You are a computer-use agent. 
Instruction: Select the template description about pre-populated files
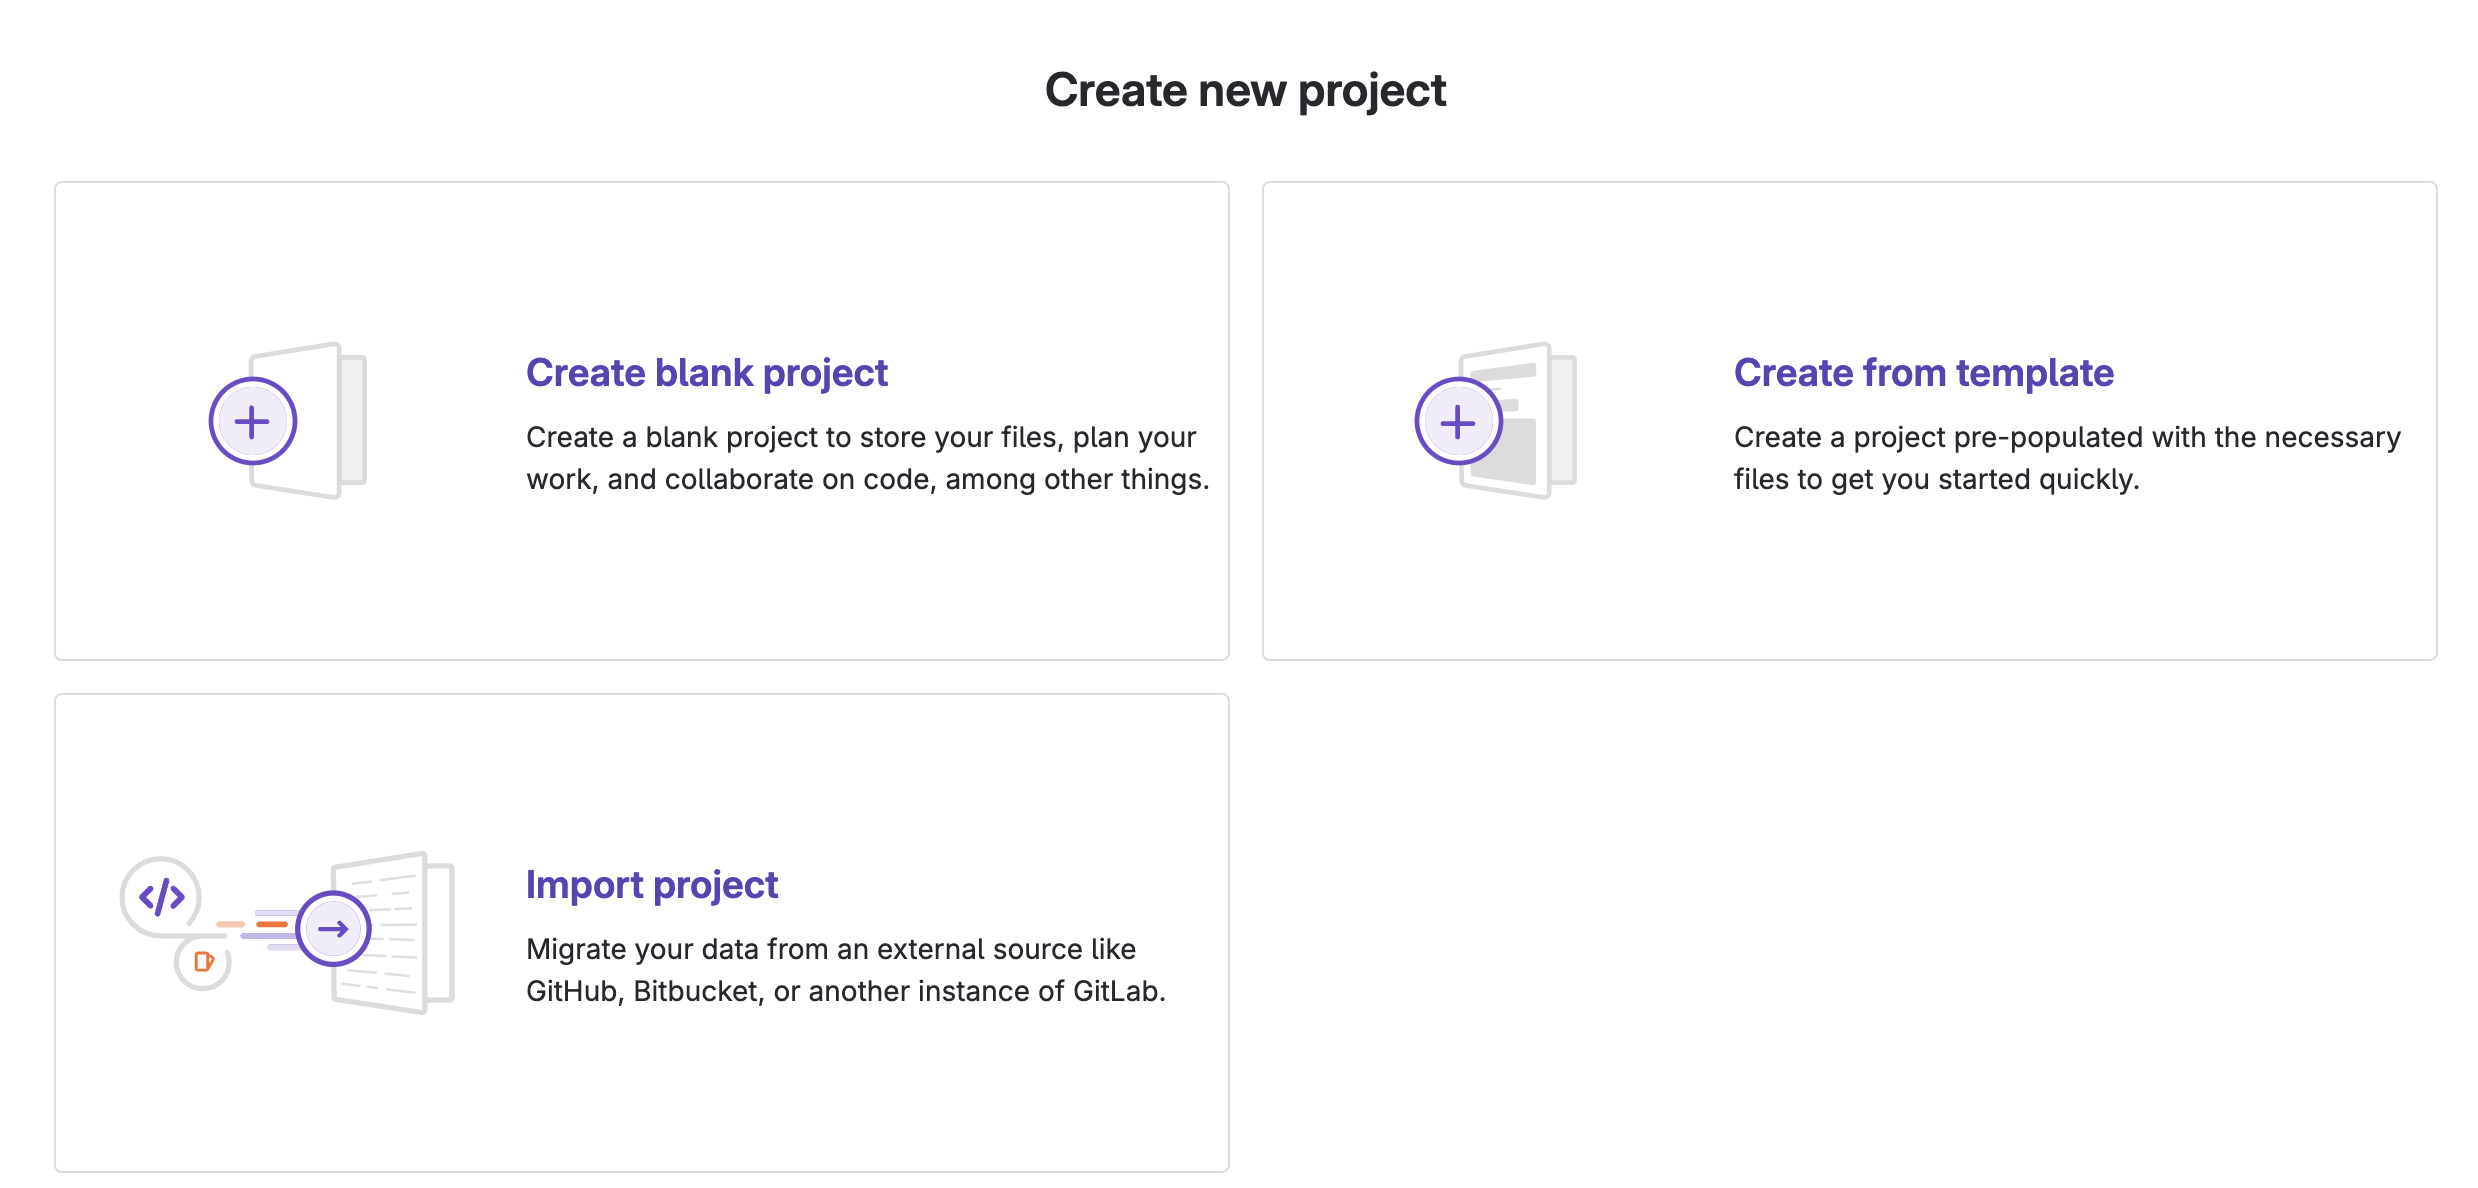(x=2067, y=458)
